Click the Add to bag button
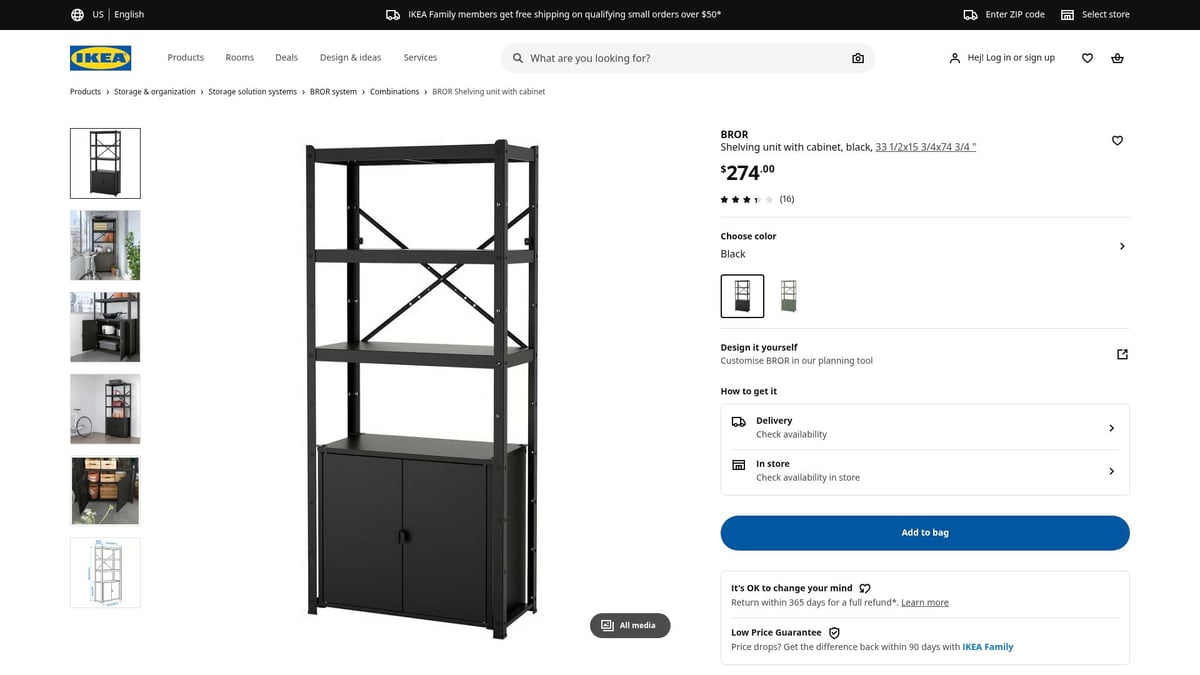 tap(924, 532)
